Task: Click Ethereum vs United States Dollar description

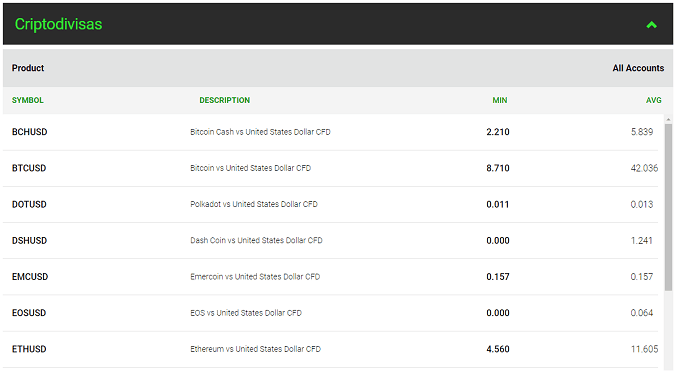Action: 256,349
